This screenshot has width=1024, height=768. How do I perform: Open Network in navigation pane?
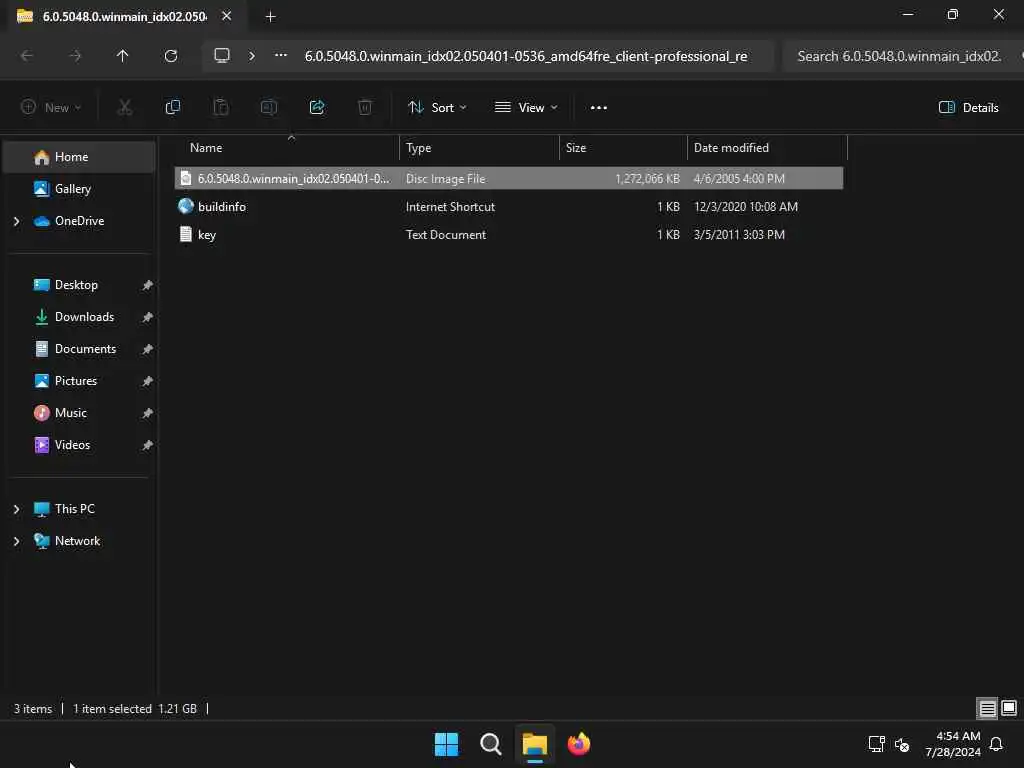(x=79, y=541)
